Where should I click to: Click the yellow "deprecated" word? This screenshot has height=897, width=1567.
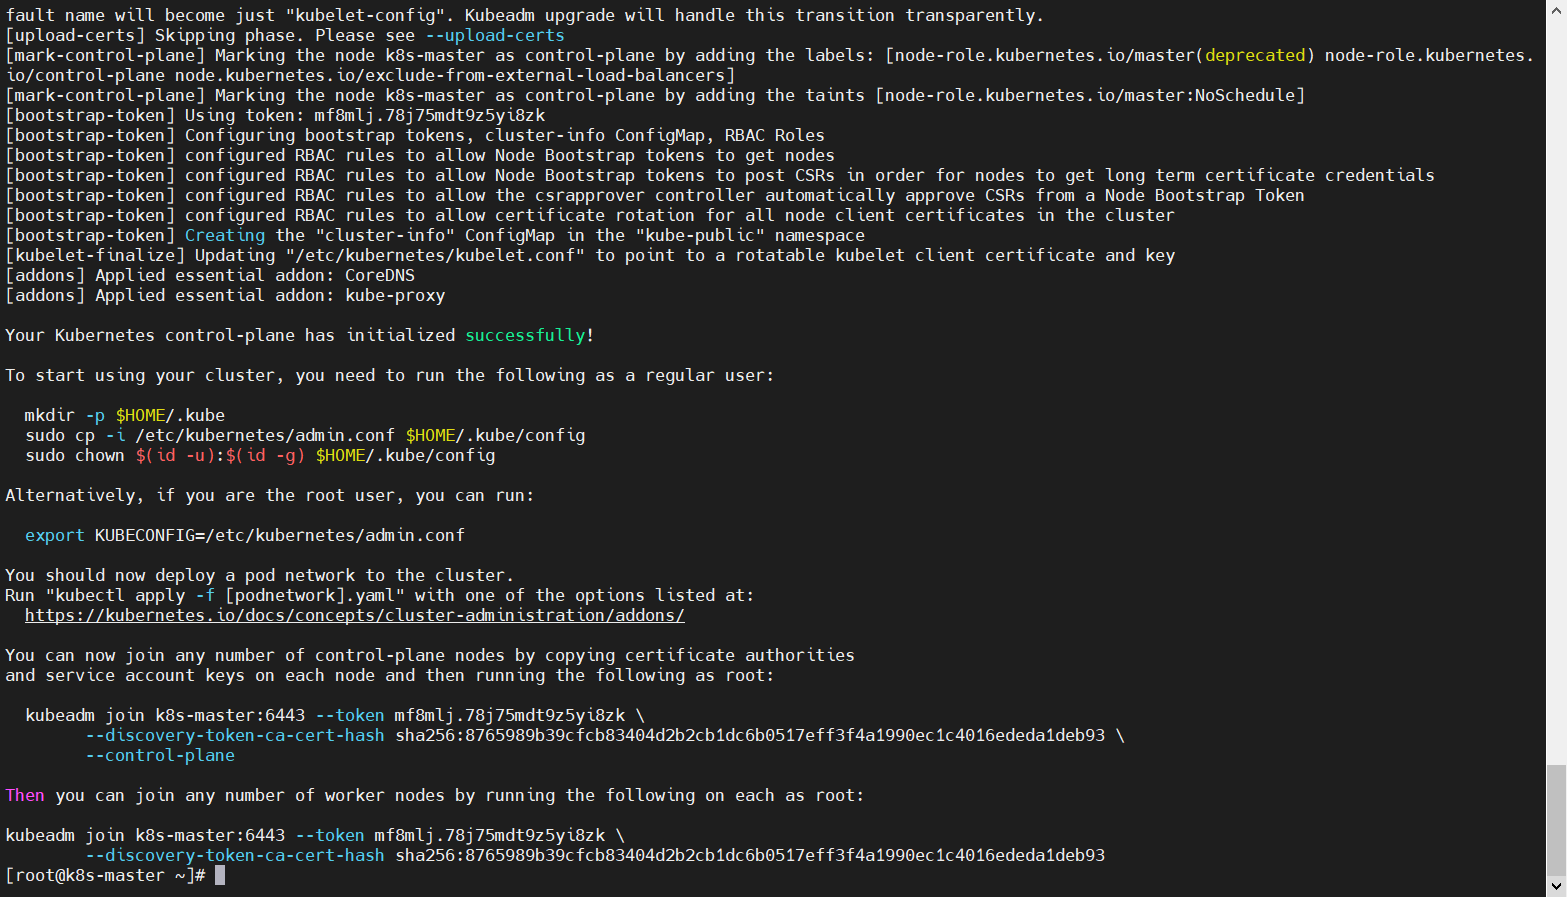(x=1255, y=55)
